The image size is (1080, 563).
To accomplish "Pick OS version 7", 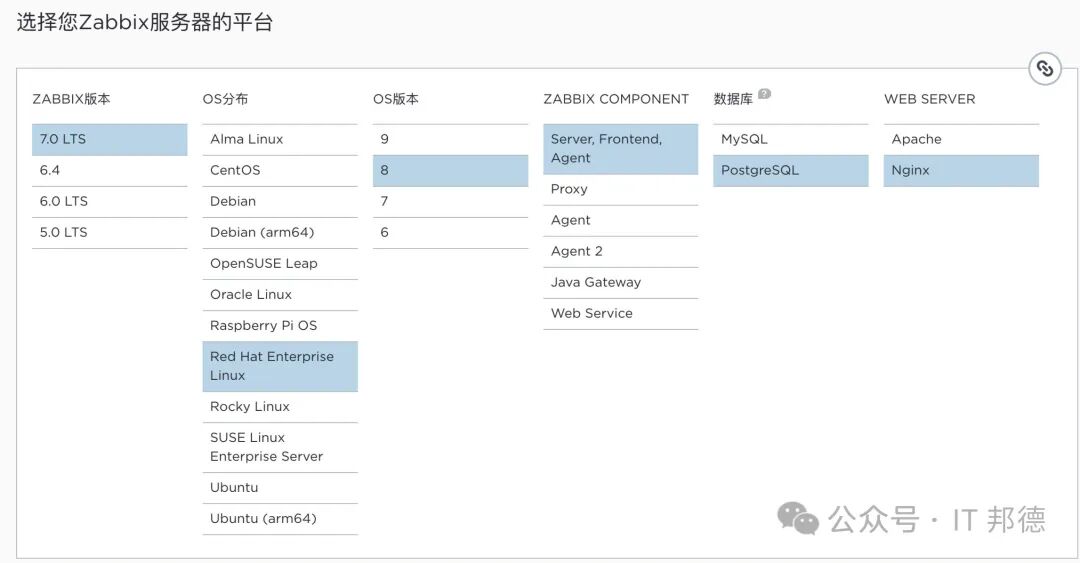I will [450, 201].
